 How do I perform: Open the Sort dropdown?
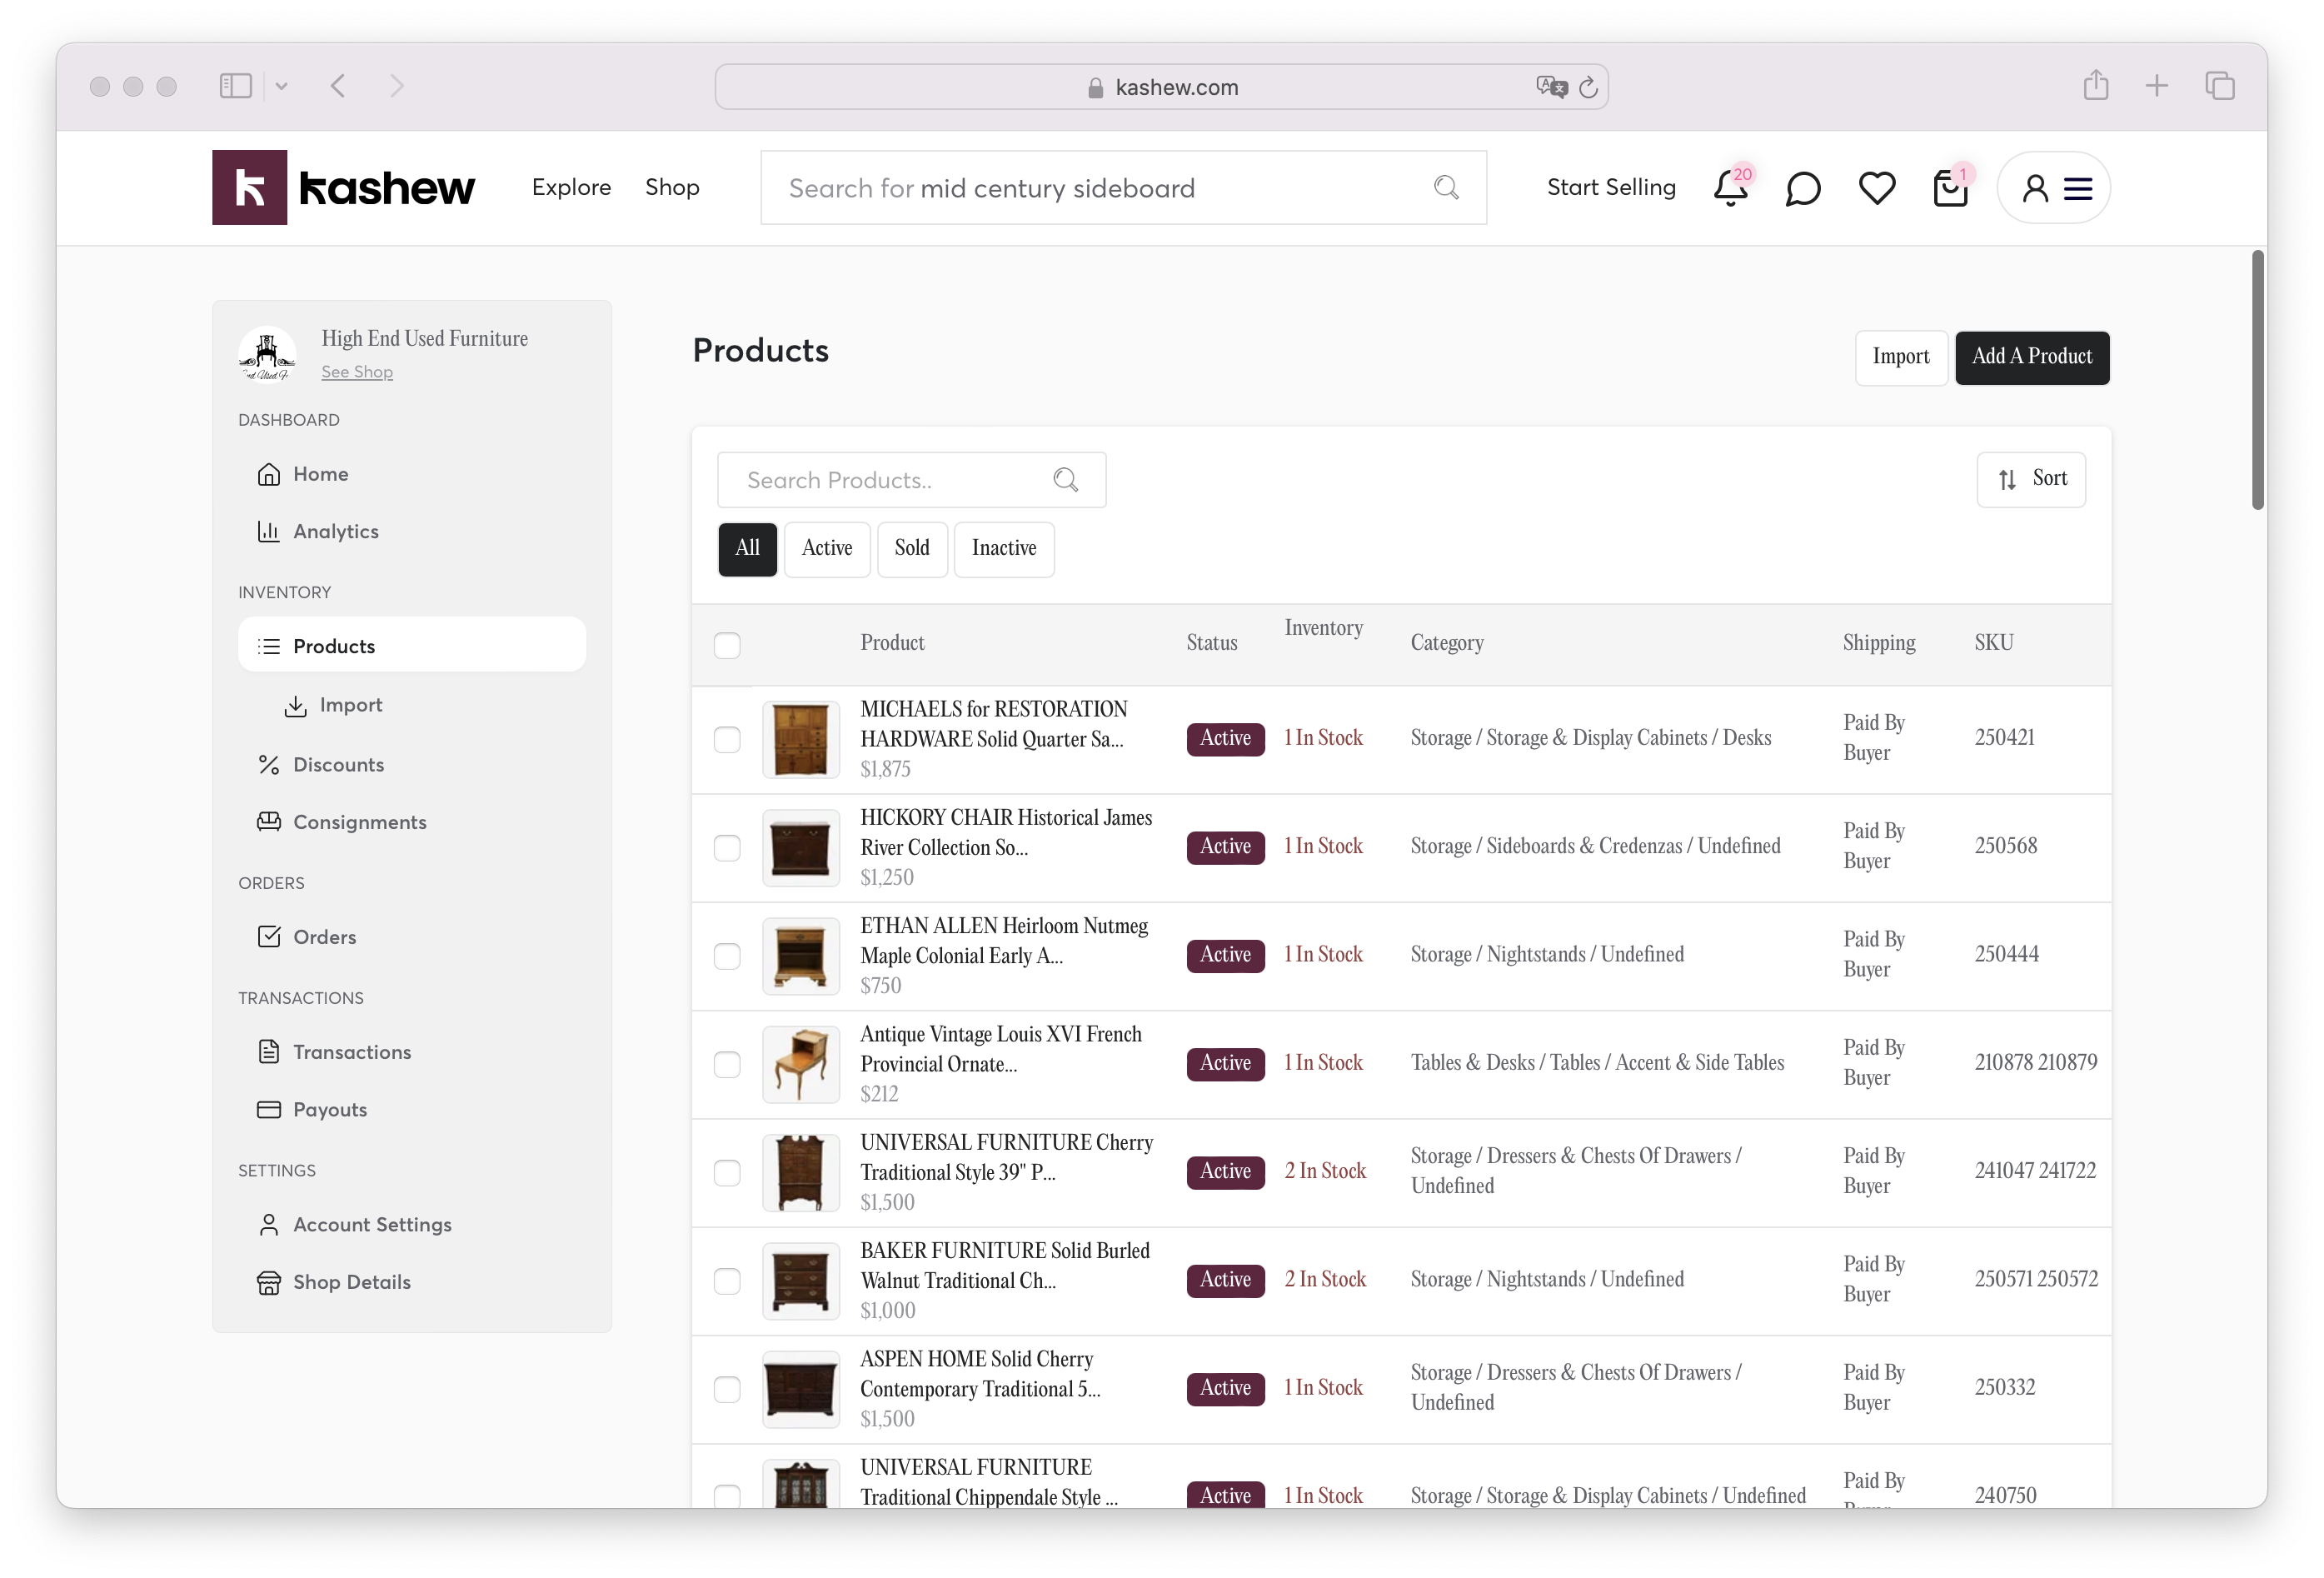tap(2031, 479)
